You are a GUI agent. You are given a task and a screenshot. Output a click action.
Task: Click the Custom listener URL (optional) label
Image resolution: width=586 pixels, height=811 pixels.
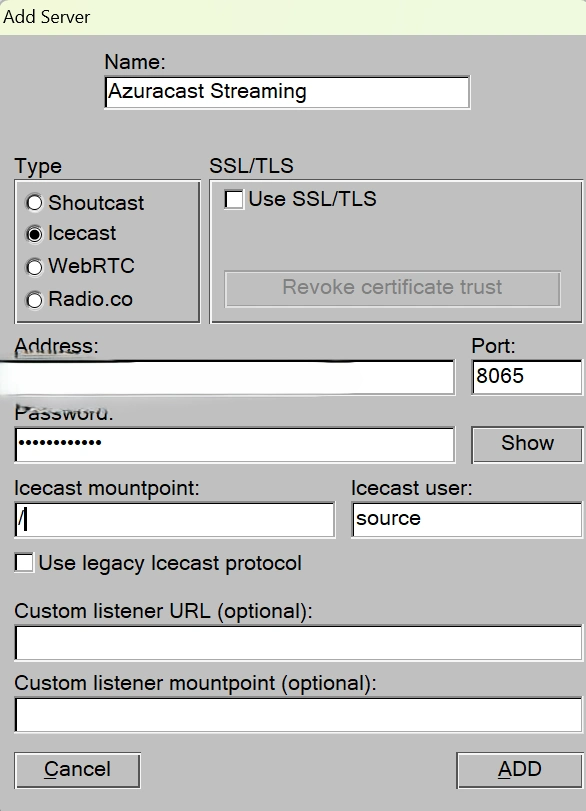163,611
